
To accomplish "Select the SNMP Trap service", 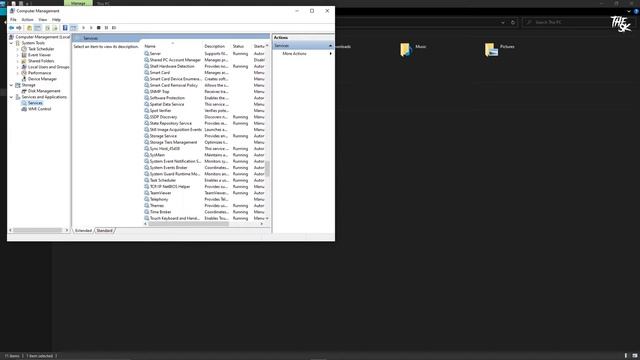I will point(204,91).
